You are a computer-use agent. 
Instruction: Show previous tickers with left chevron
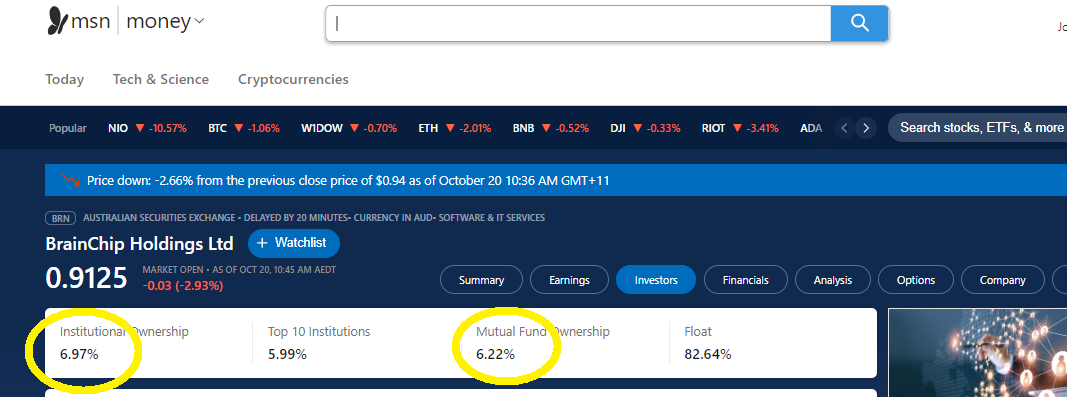point(844,128)
